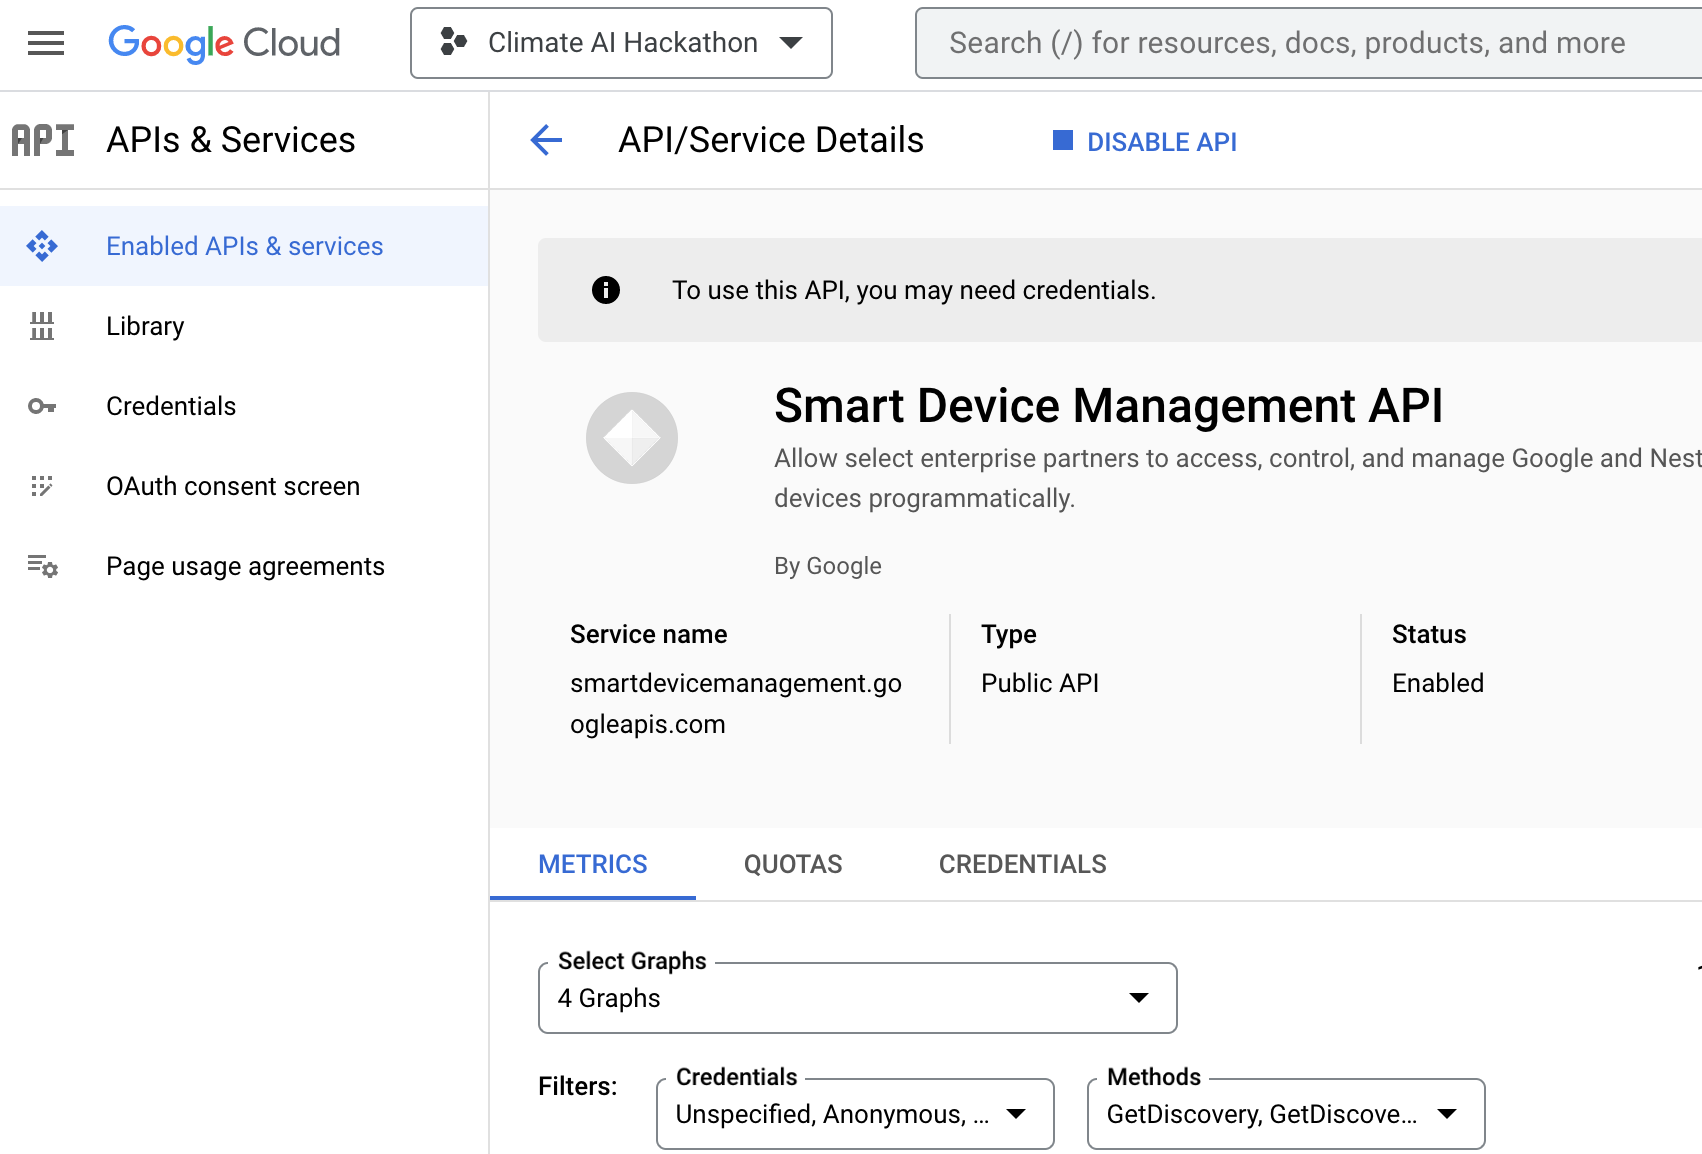Image resolution: width=1702 pixels, height=1154 pixels.
Task: Expand the Select Graphs dropdown
Action: [x=857, y=998]
